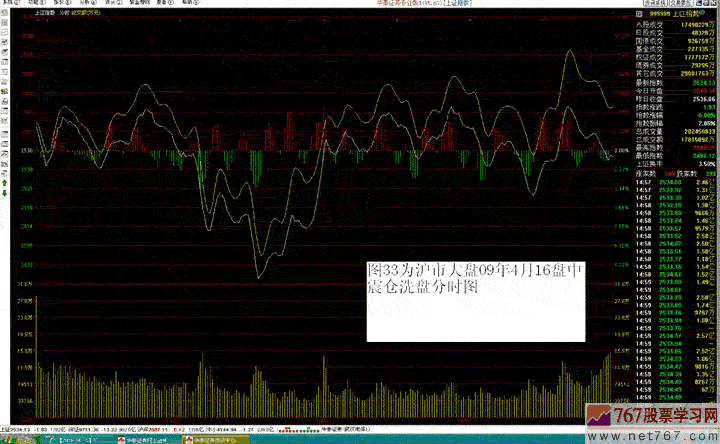The height and width of the screenshot is (444, 720).
Task: Click the 总成交量 row
Action: [x=675, y=132]
